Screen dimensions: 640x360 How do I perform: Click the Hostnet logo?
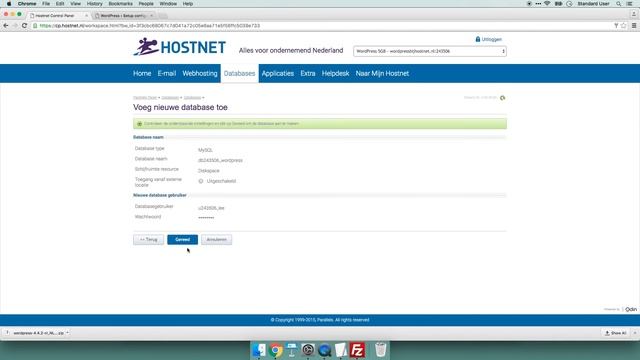pyautogui.click(x=179, y=47)
